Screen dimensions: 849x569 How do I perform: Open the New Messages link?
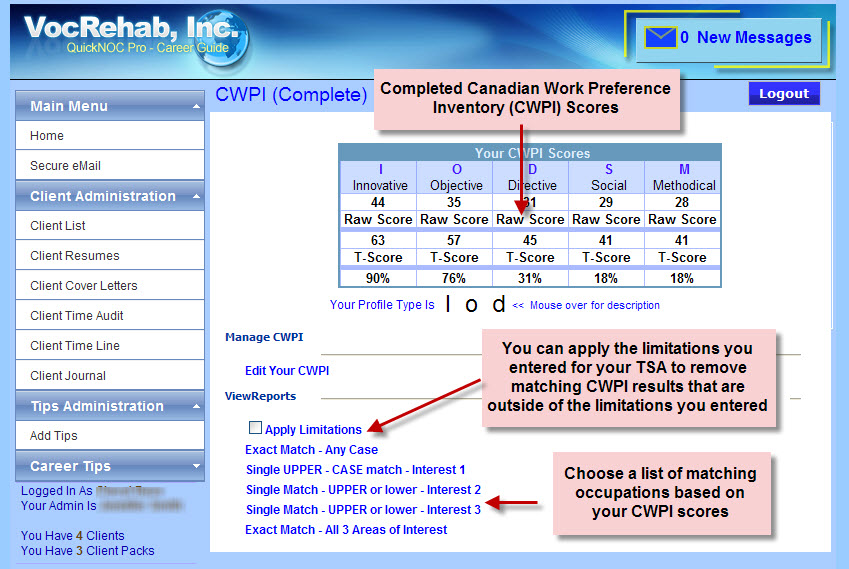click(753, 38)
